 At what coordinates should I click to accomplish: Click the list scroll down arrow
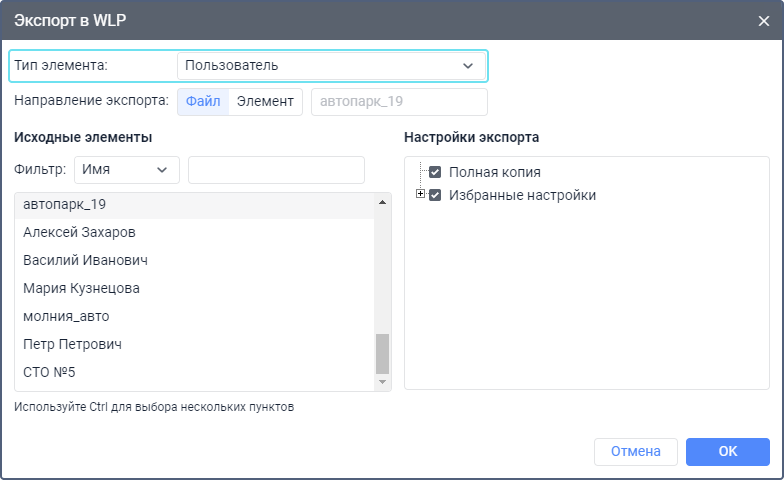click(382, 382)
